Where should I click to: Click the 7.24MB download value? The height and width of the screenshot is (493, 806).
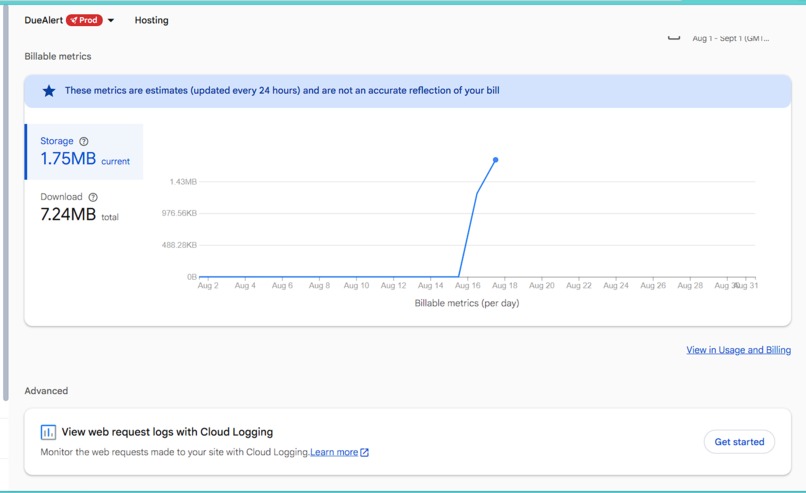click(x=68, y=214)
